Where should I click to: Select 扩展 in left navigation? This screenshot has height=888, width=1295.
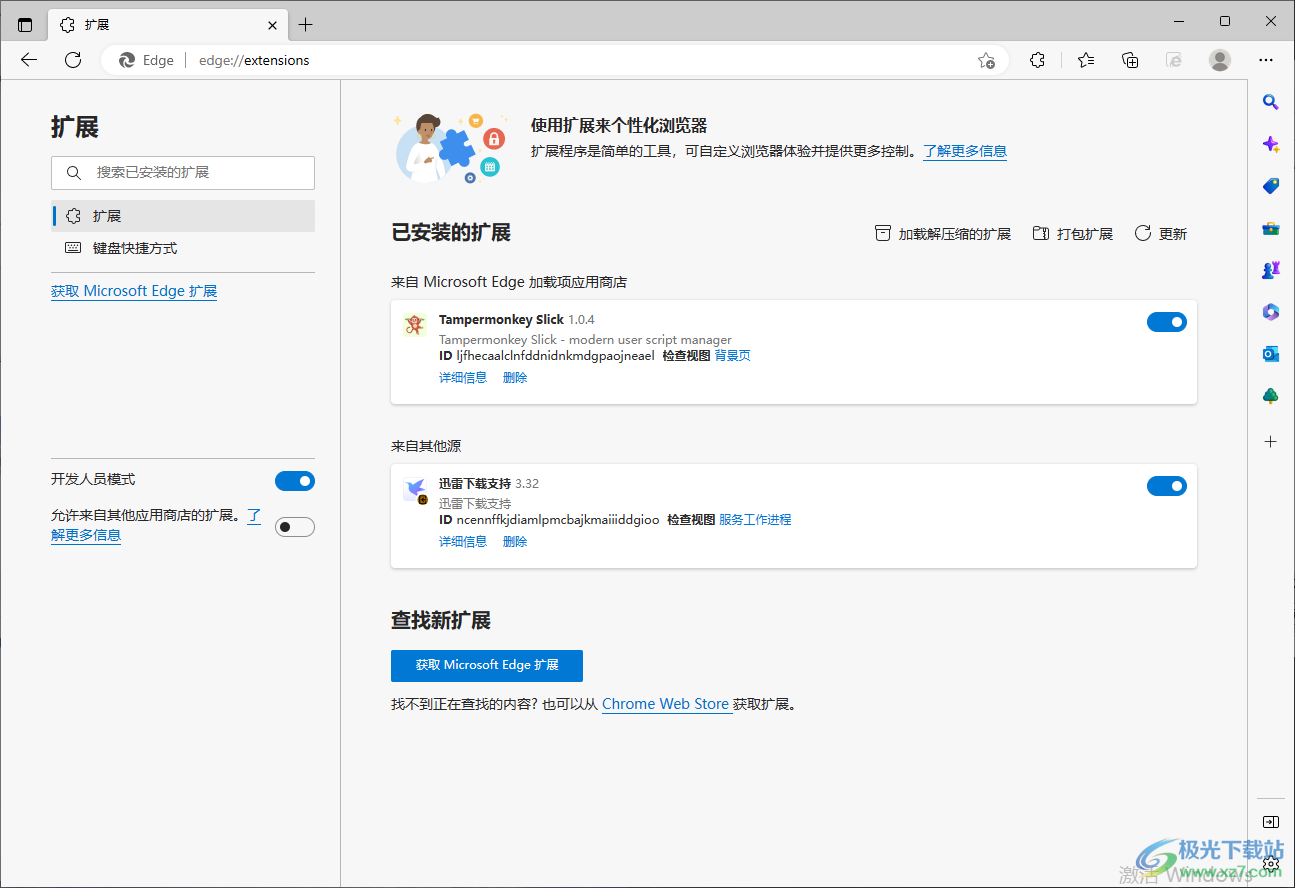tap(183, 216)
